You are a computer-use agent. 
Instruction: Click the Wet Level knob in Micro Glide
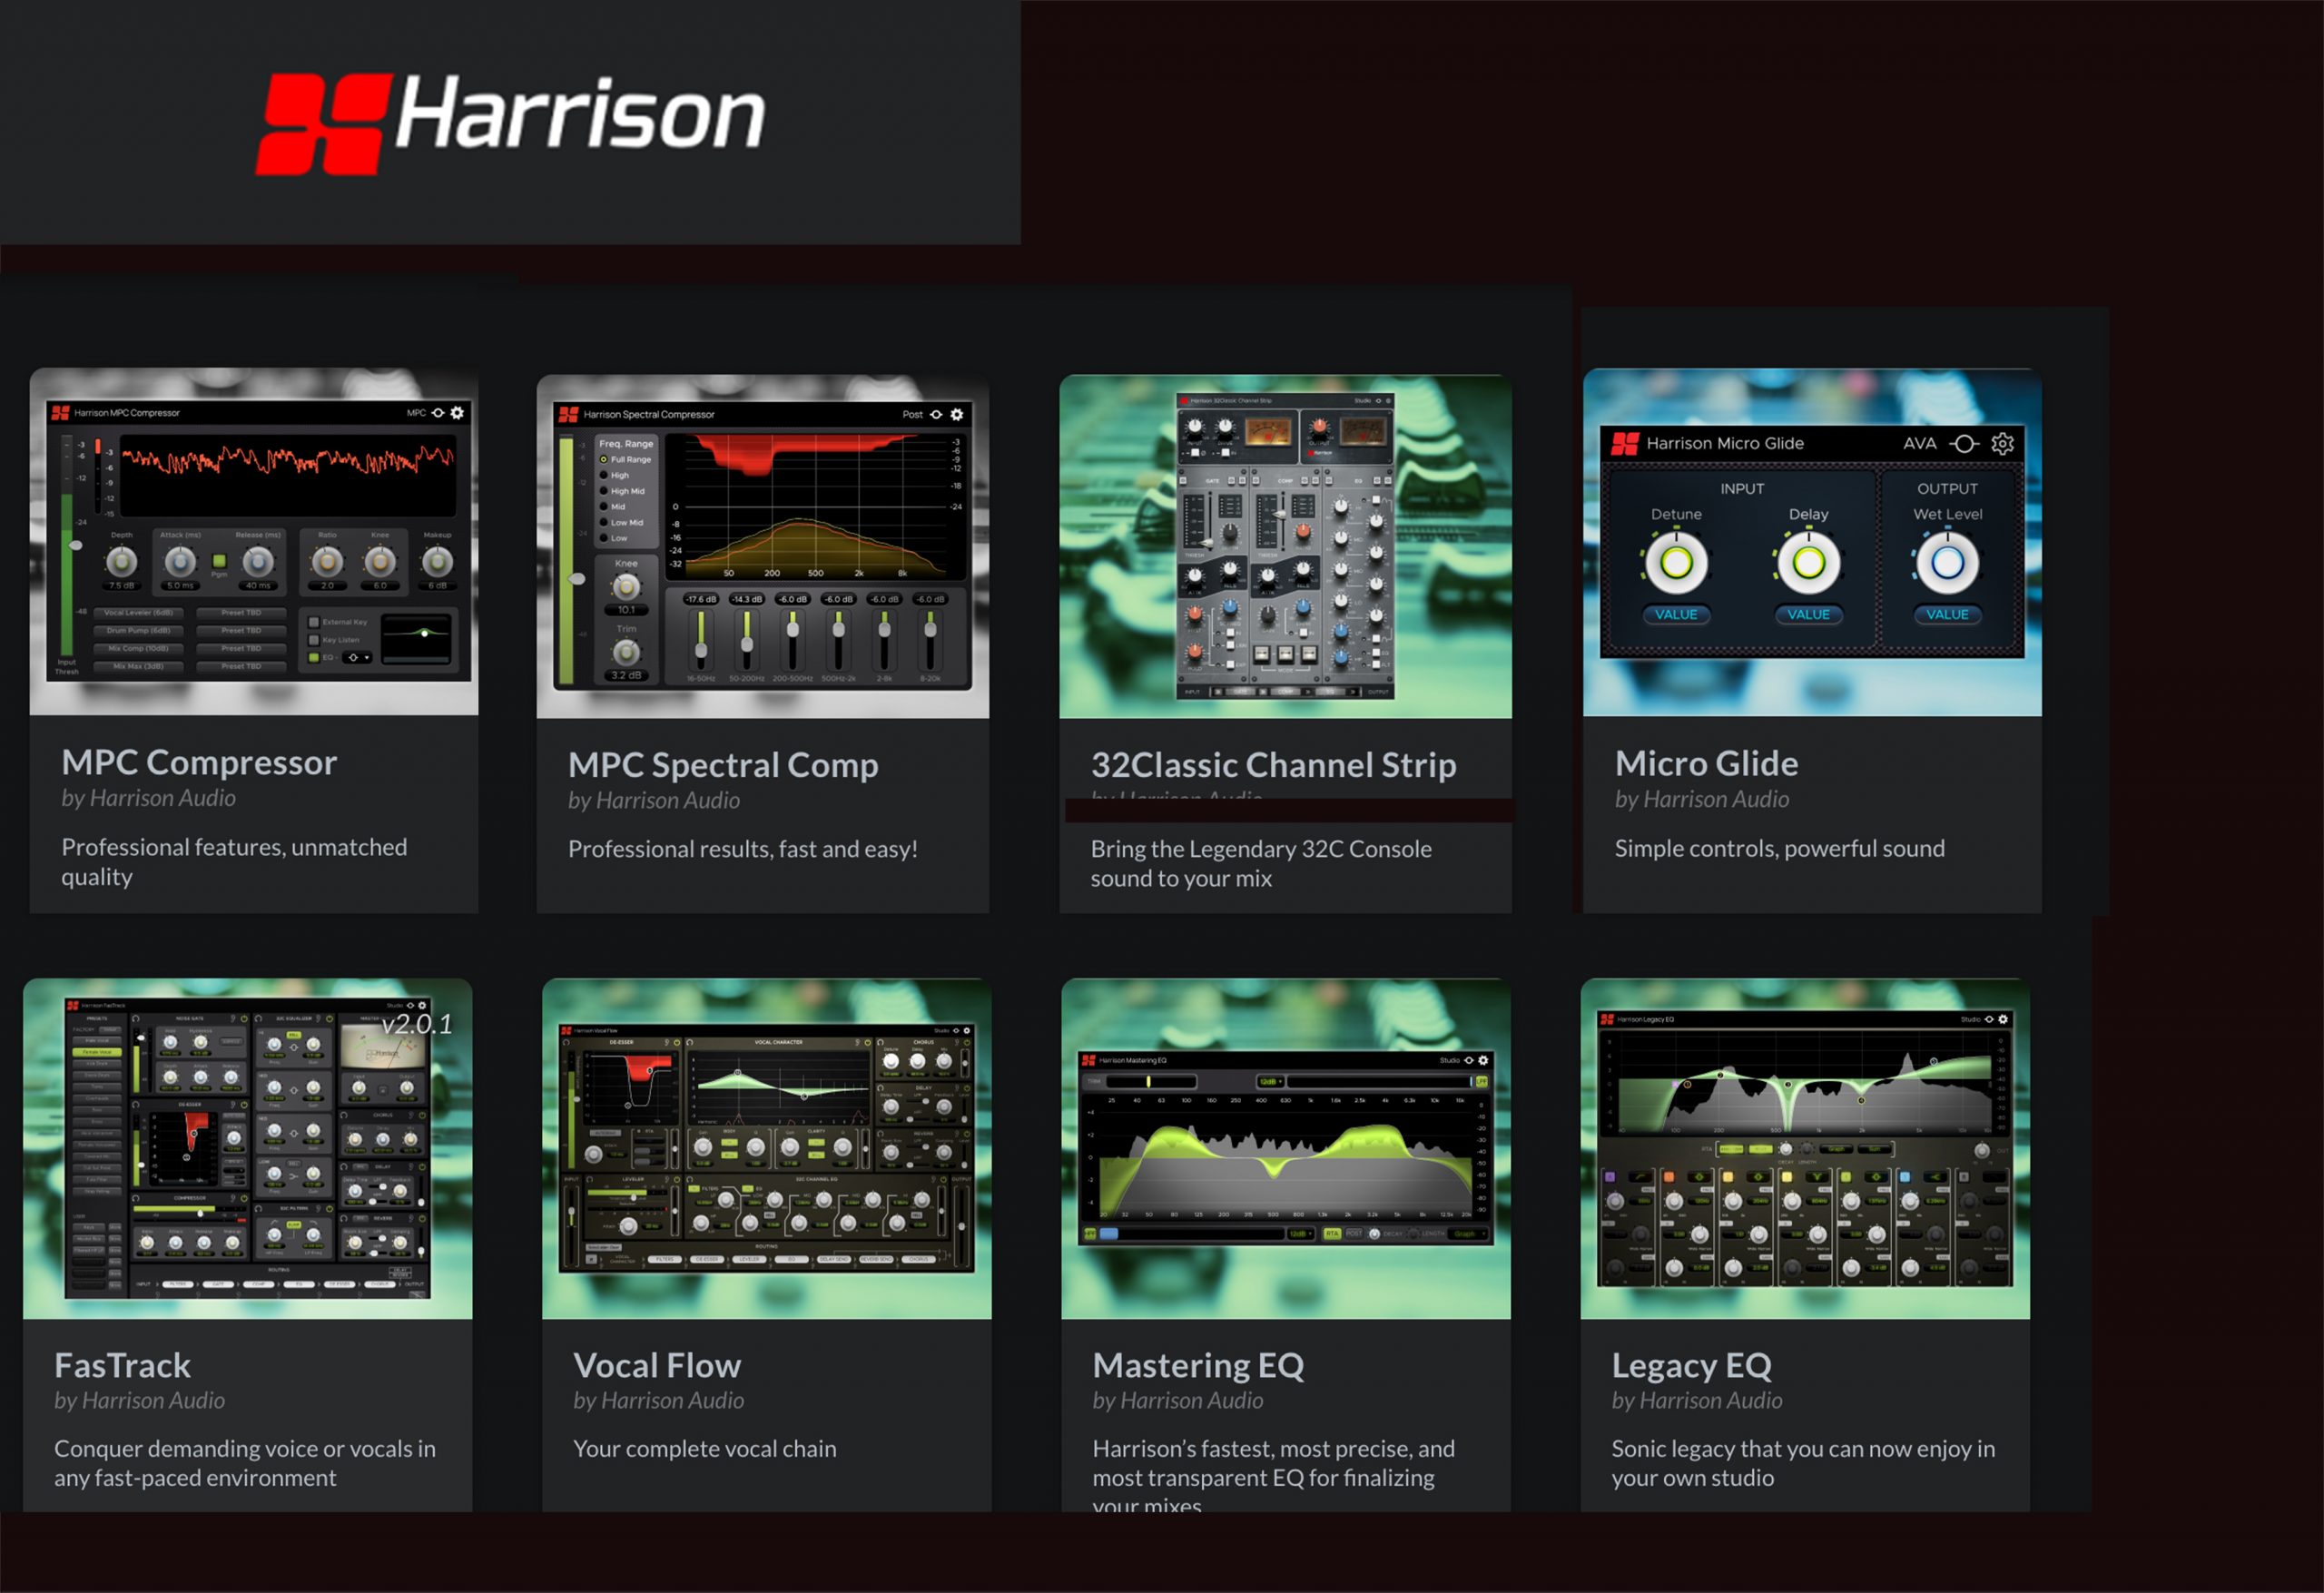1946,562
